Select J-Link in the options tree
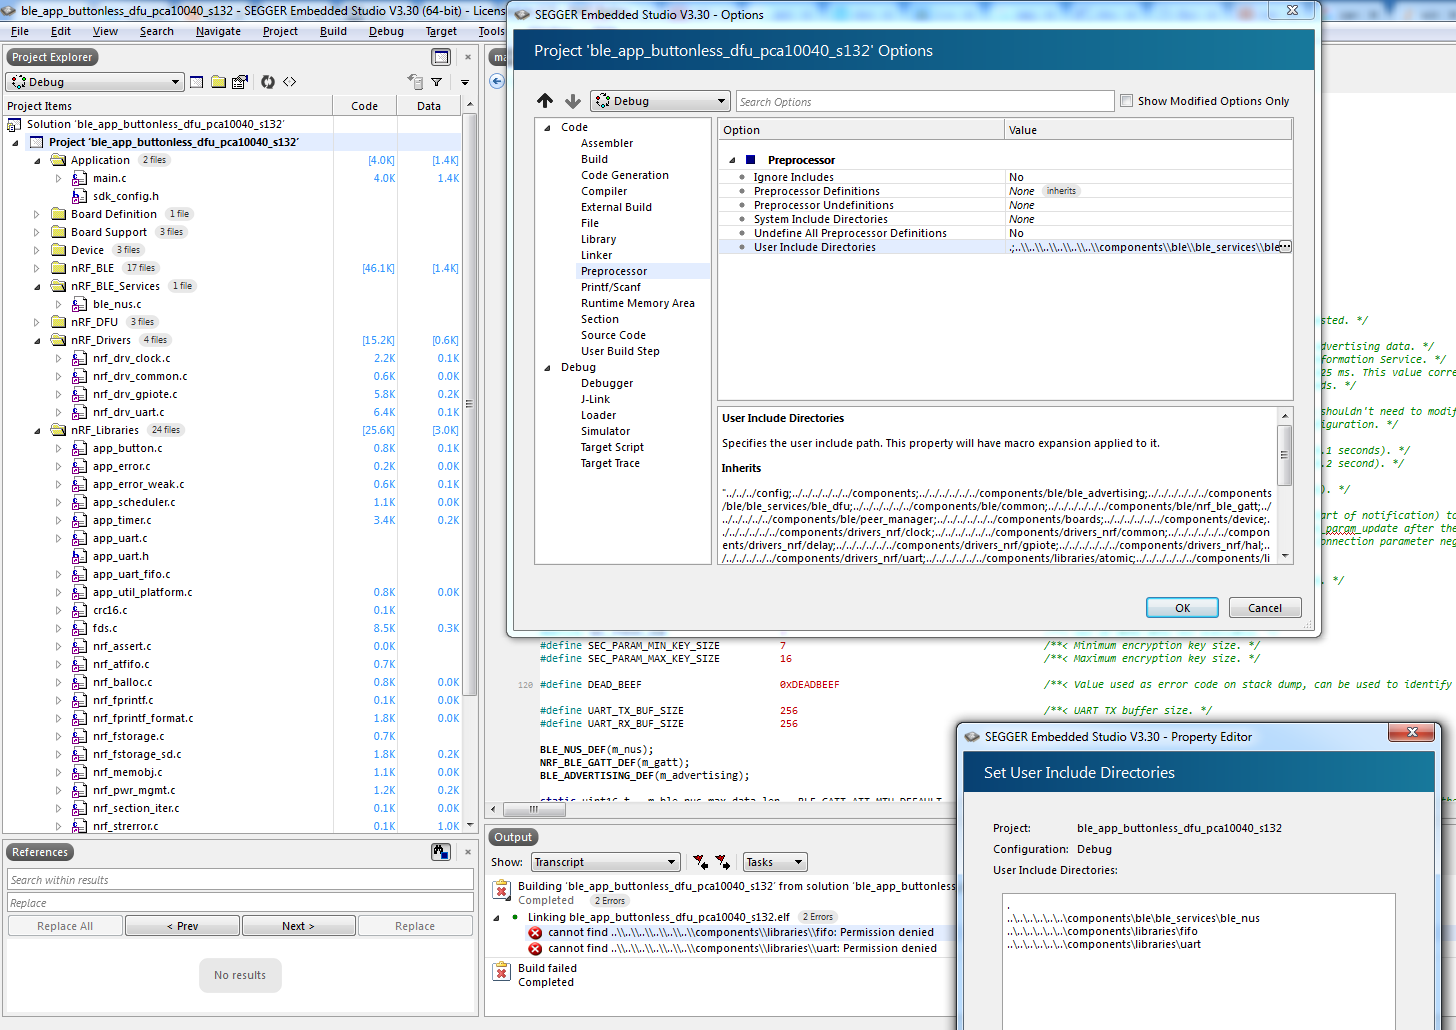The height and width of the screenshot is (1030, 1456). click(x=595, y=399)
